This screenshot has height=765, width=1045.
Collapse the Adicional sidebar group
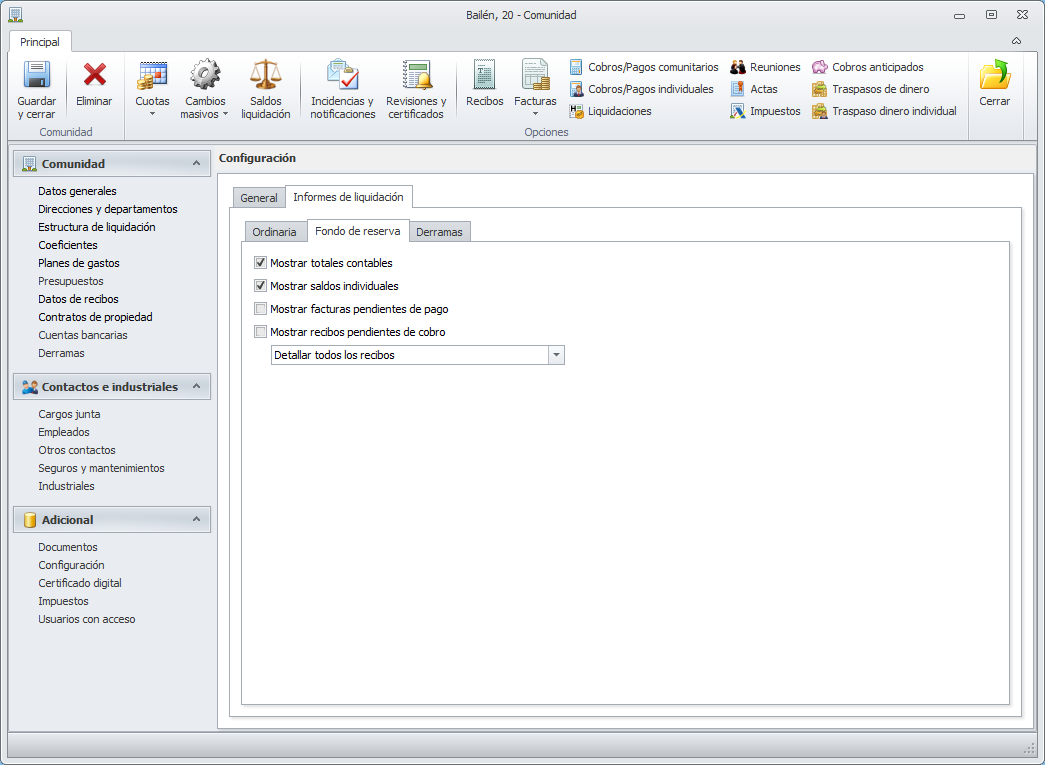coord(196,519)
